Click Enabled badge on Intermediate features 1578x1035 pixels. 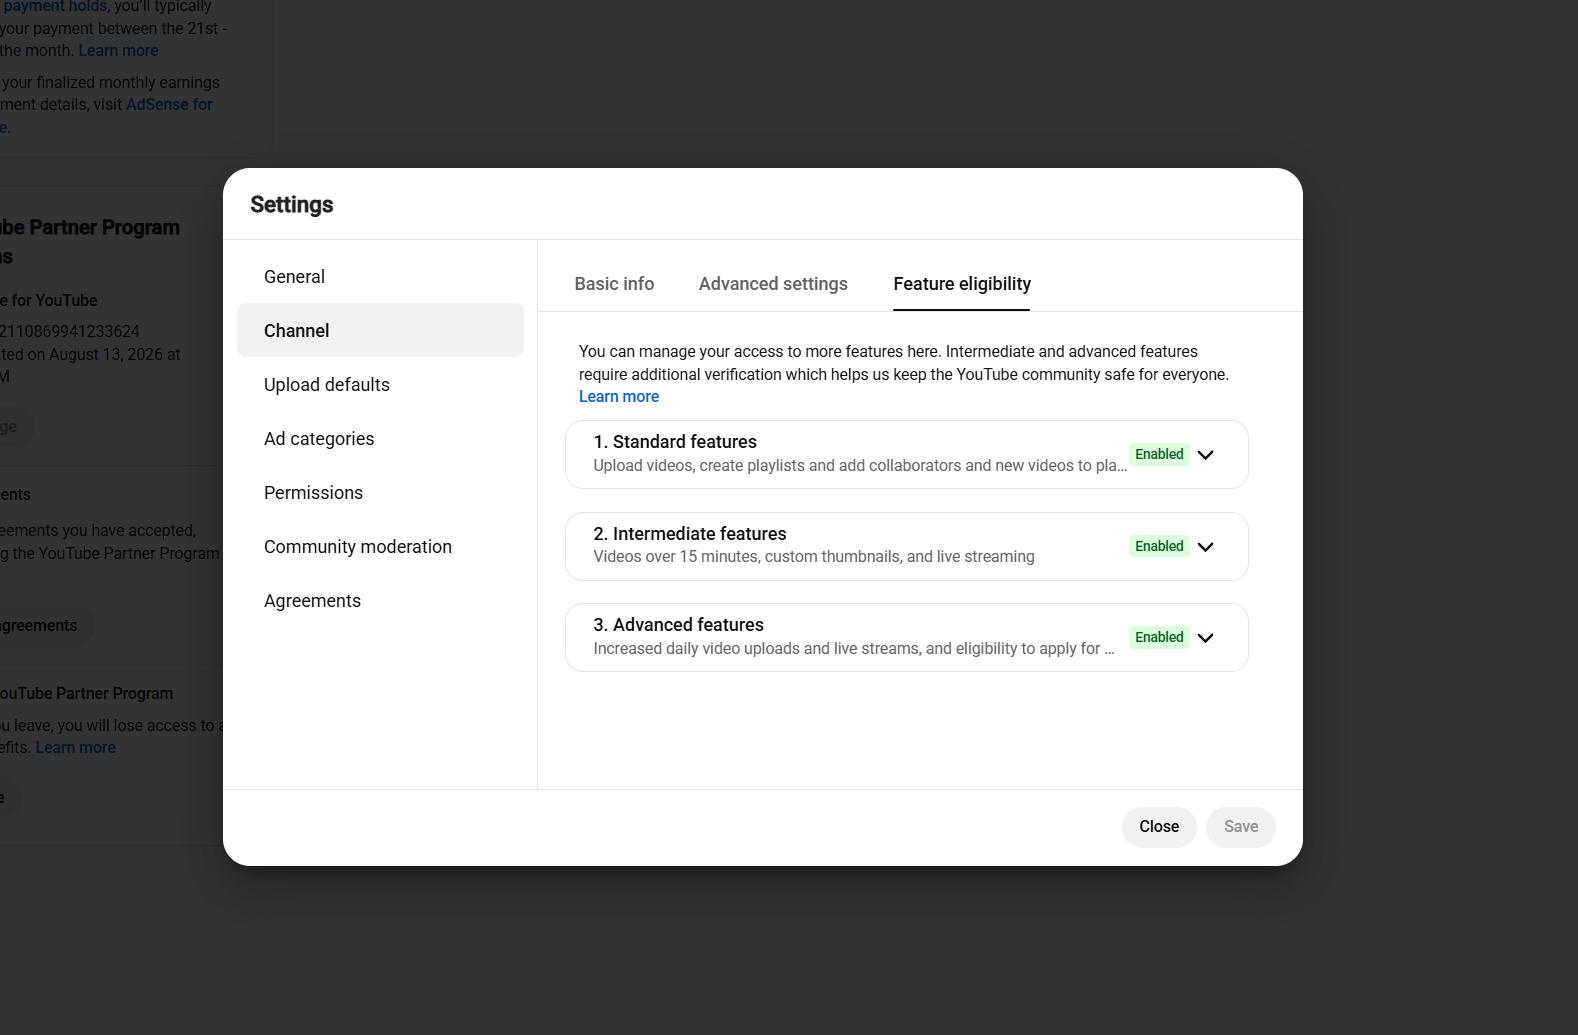pos(1159,546)
